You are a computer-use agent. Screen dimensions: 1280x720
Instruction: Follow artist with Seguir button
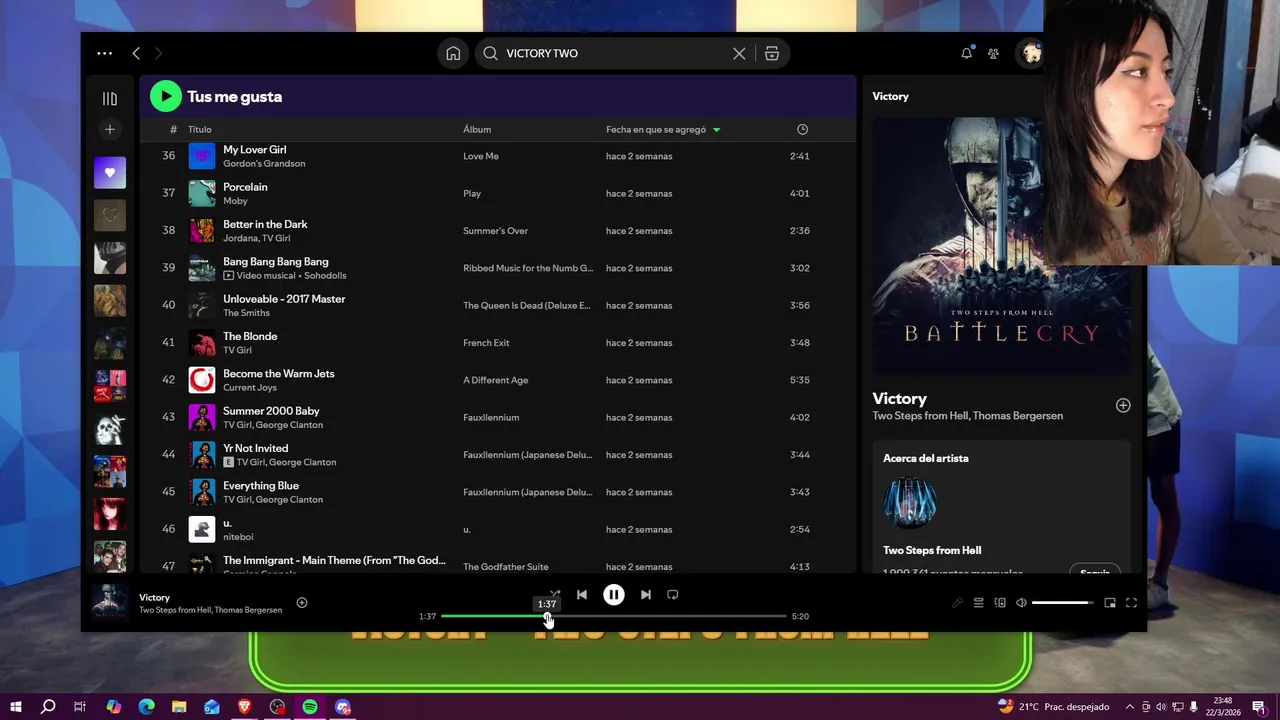1095,572
